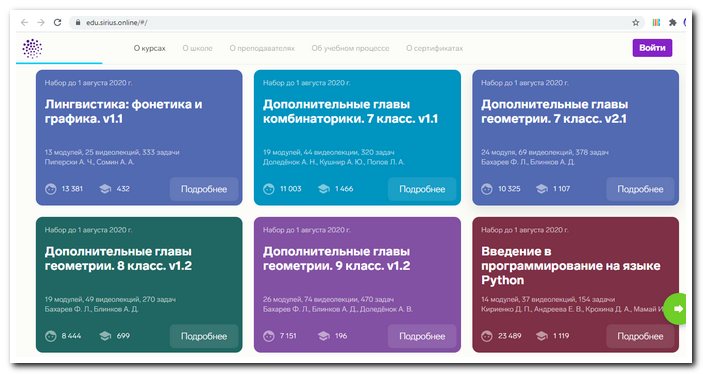703x374 pixels.
Task: Click the graduation cap icon on Python card
Action: [x=542, y=336]
